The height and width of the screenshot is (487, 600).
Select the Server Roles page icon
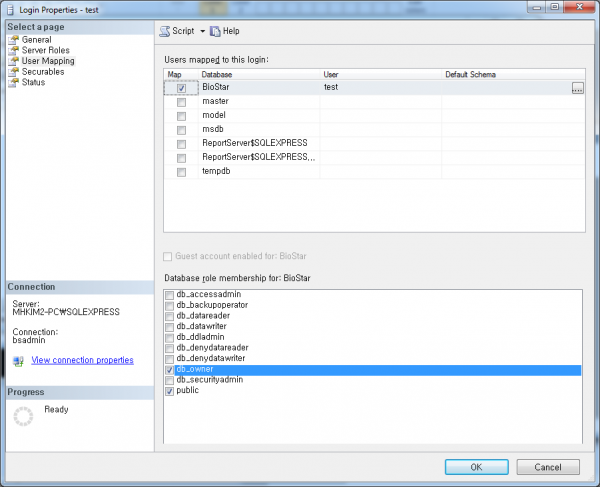click(13, 50)
